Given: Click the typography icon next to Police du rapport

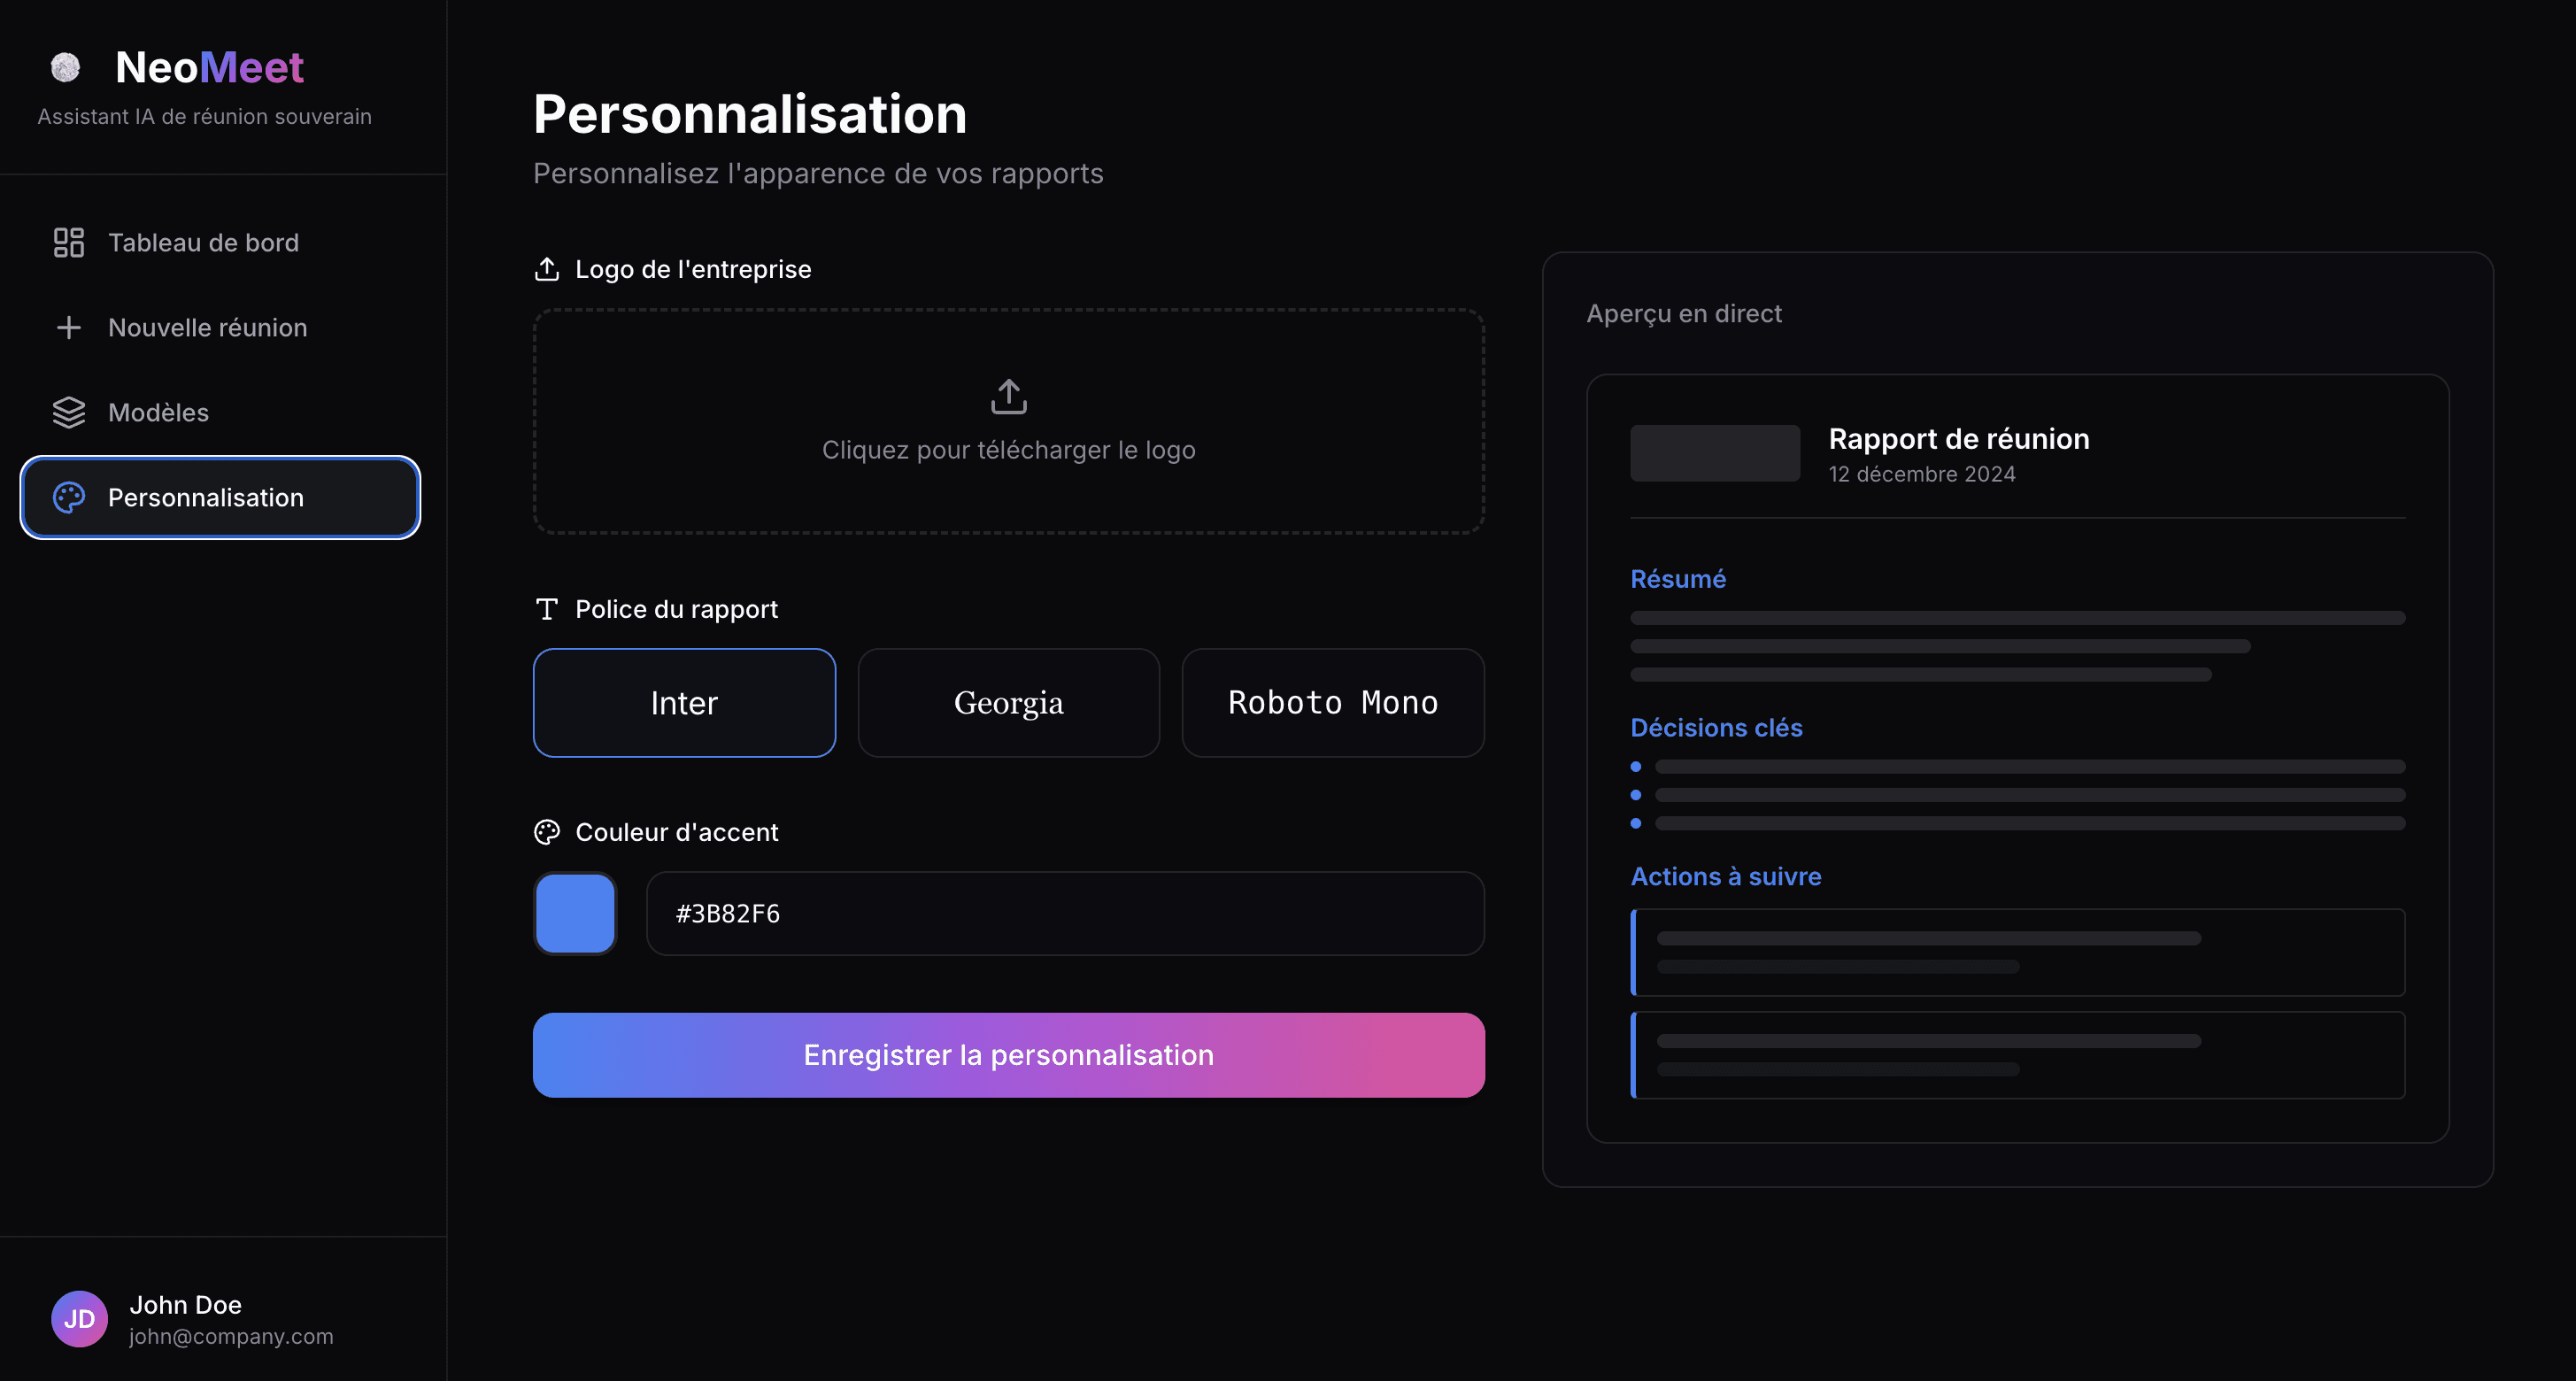Looking at the screenshot, I should 547,608.
